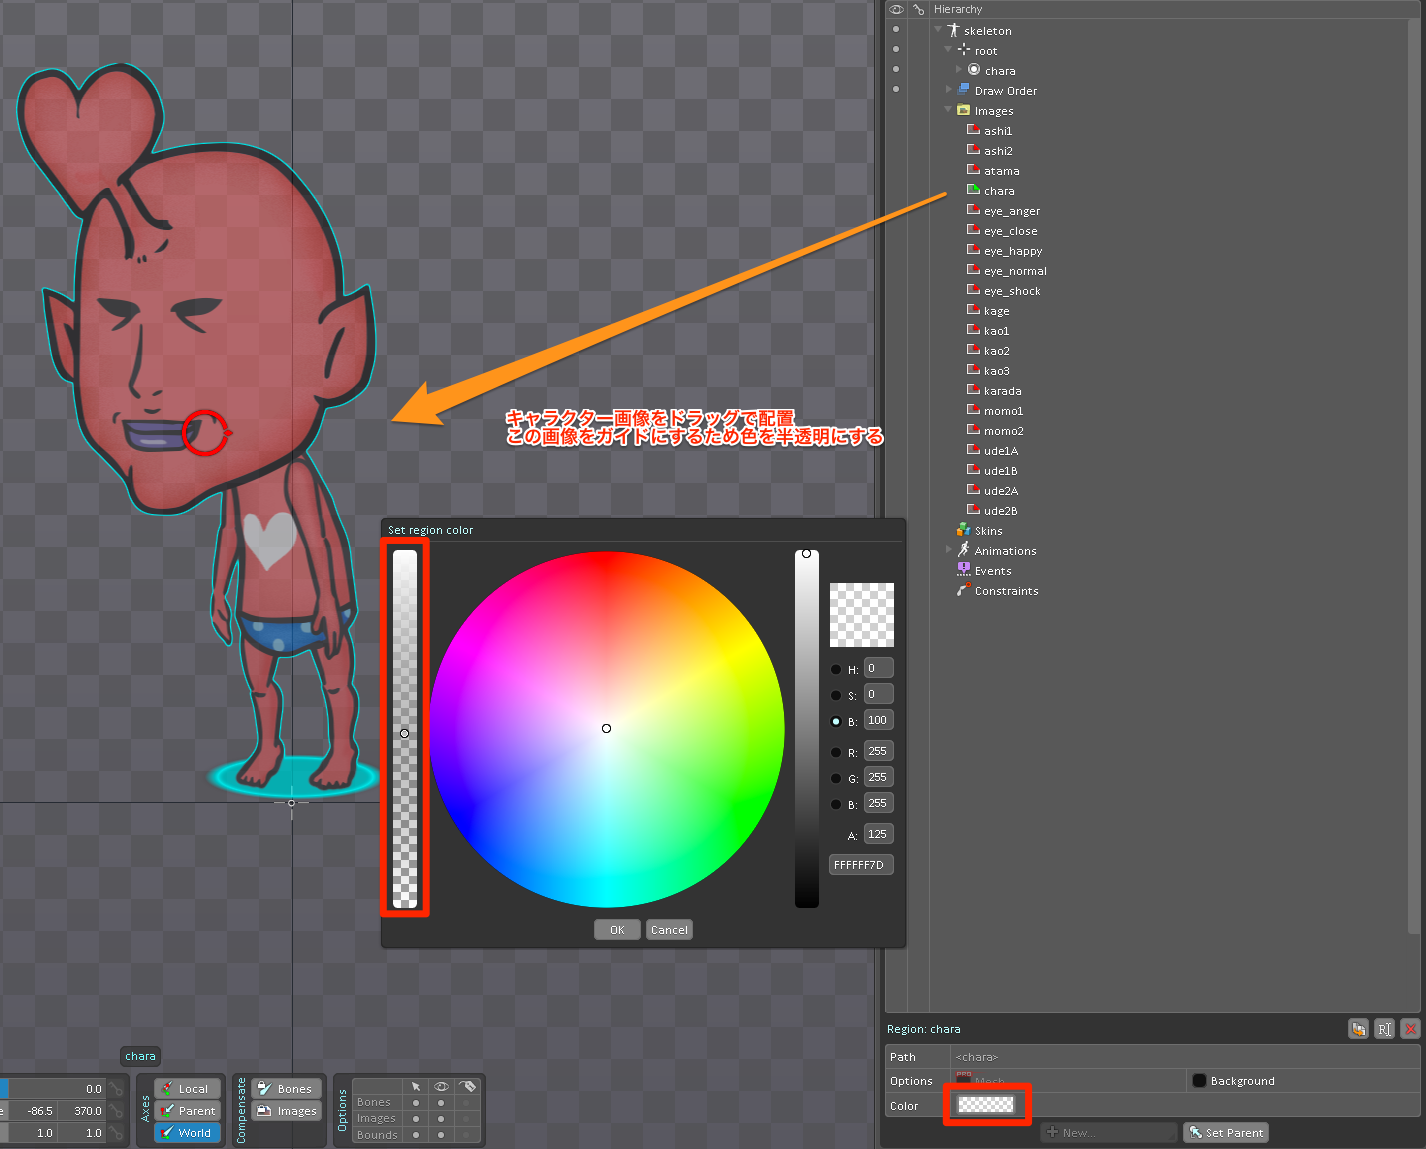The image size is (1426, 1149).
Task: Select Local axes button
Action: click(x=188, y=1089)
